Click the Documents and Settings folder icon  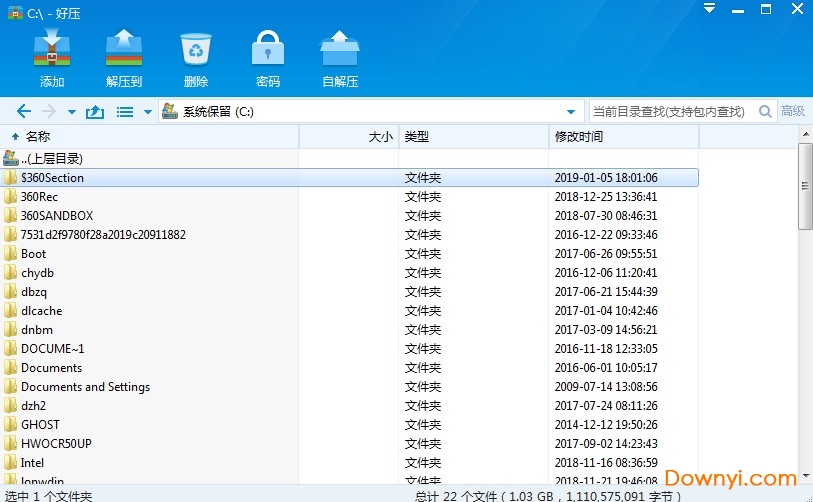[10, 387]
